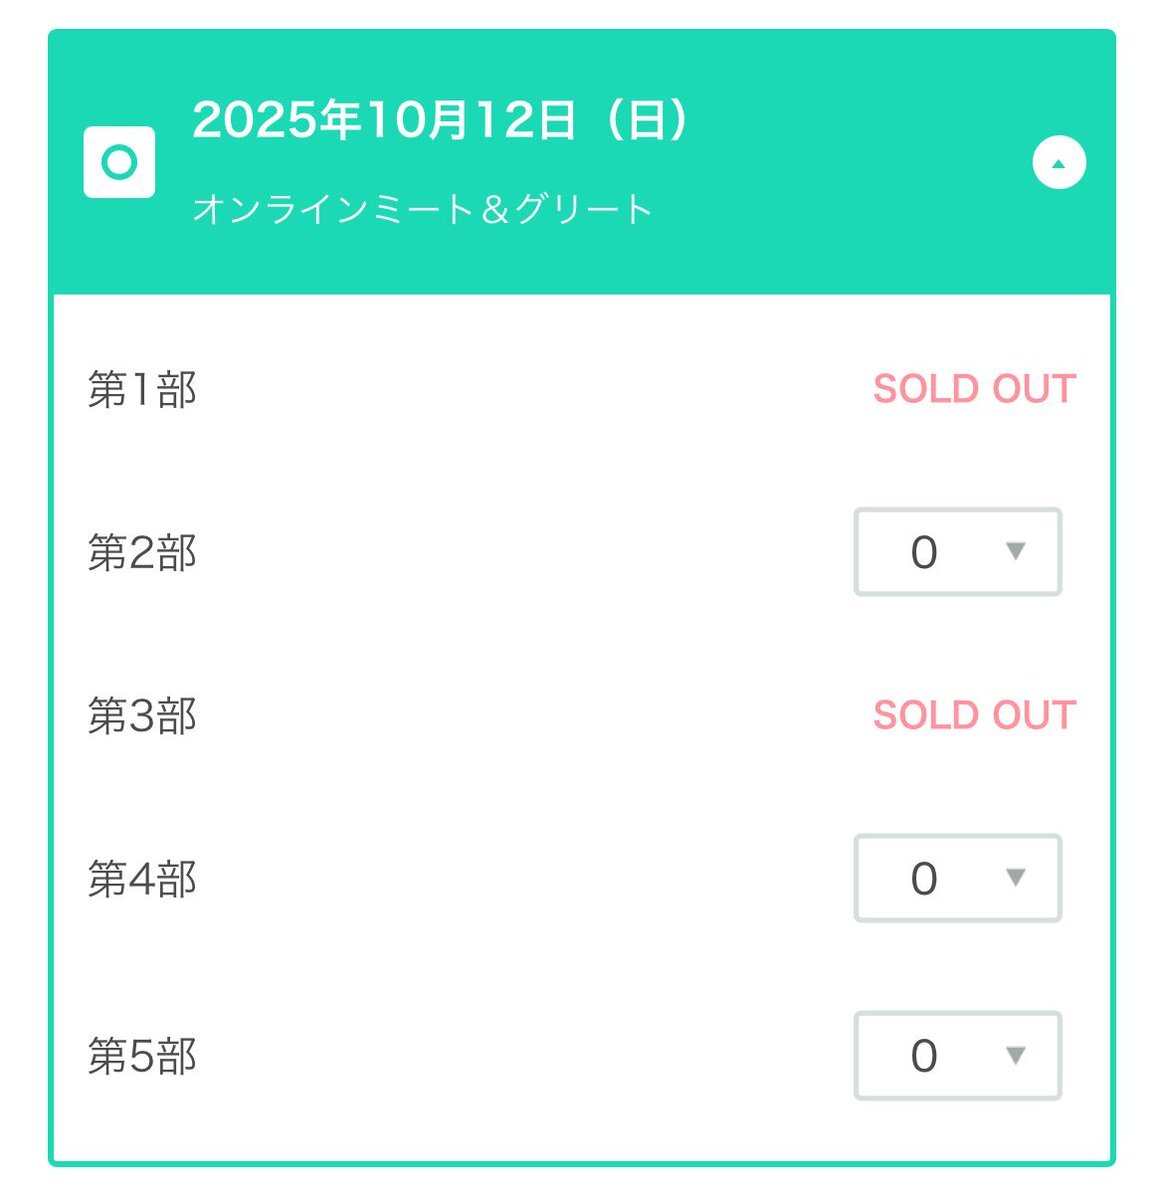Image resolution: width=1164 pixels, height=1200 pixels.
Task: Select the 第2部 row label
Action: pyautogui.click(x=142, y=552)
